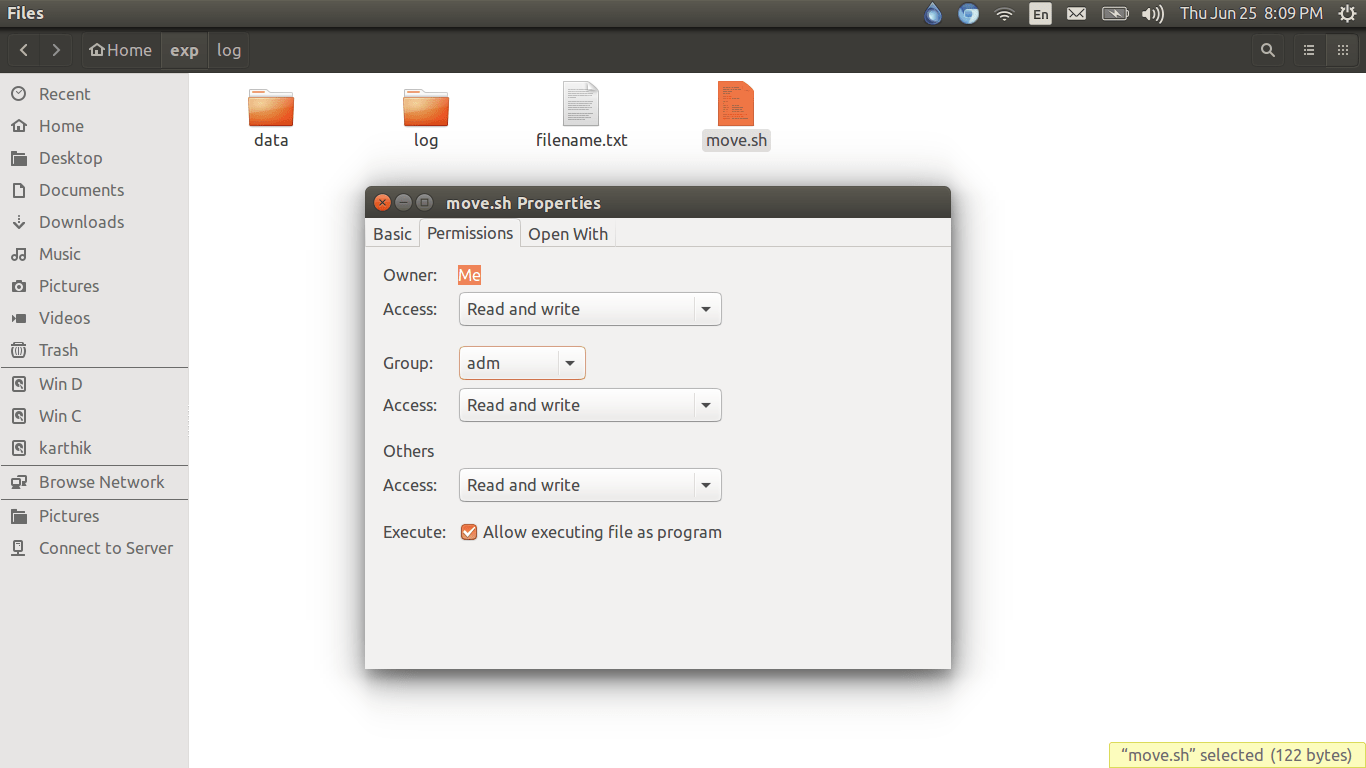Switch to the Basic tab
The width and height of the screenshot is (1366, 768).
392,233
